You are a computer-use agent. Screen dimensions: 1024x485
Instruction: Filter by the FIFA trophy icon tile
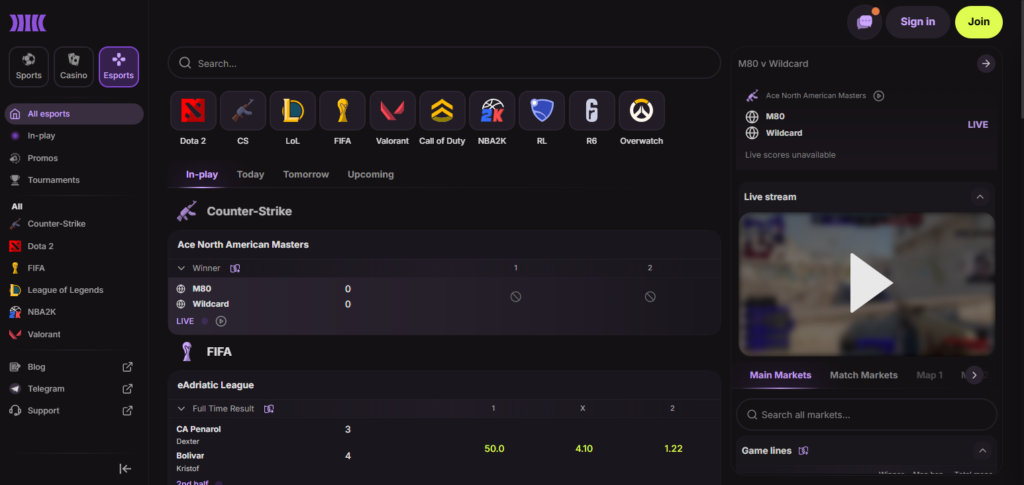click(x=342, y=111)
